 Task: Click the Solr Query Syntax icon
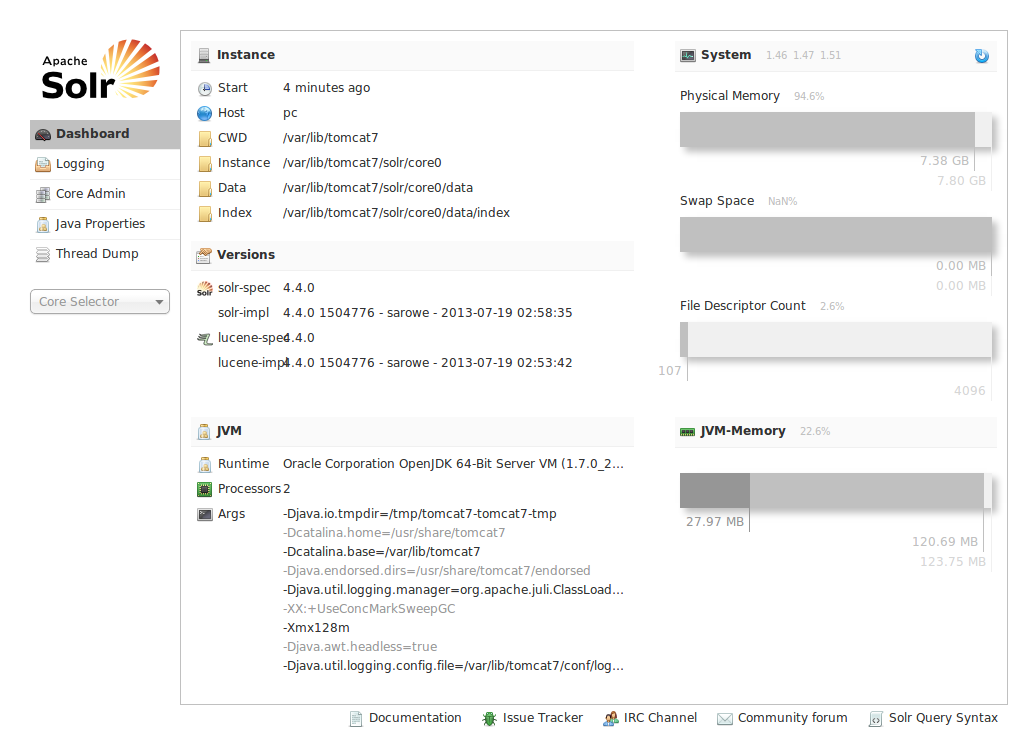(x=875, y=719)
